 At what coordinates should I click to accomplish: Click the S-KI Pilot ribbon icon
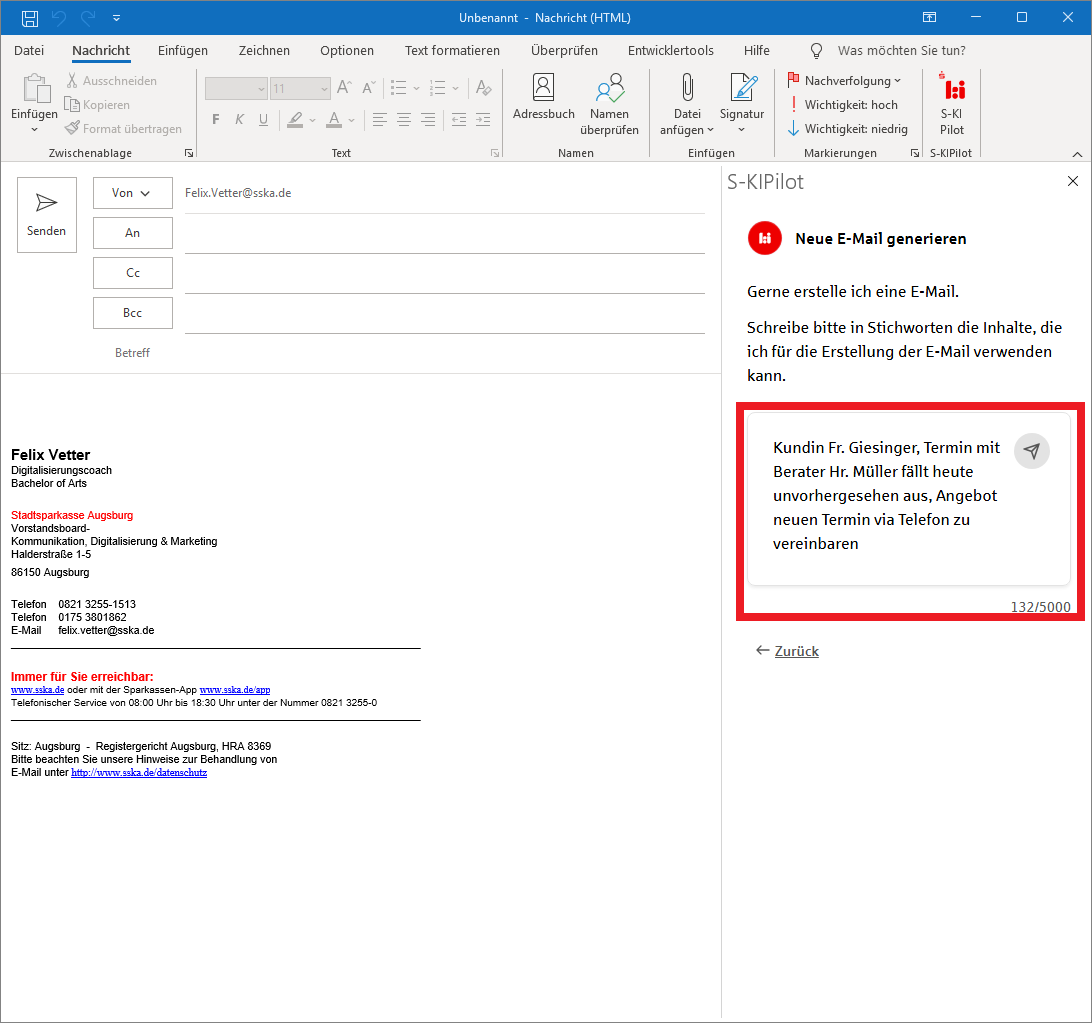click(x=952, y=107)
